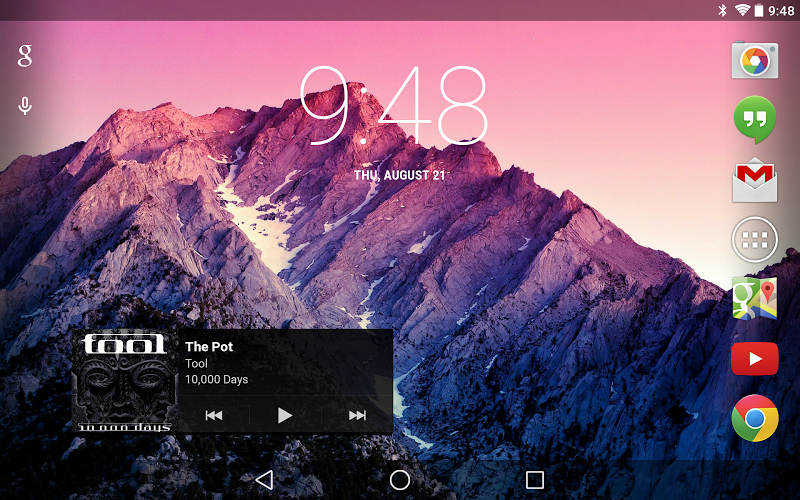Tap the song title The Pot

209,347
